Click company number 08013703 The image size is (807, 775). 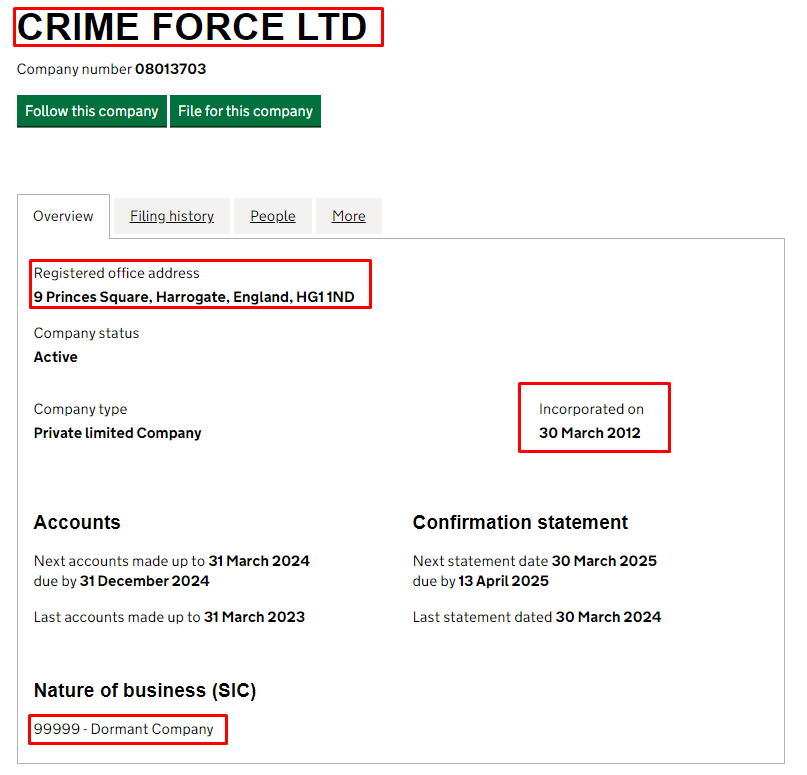170,70
